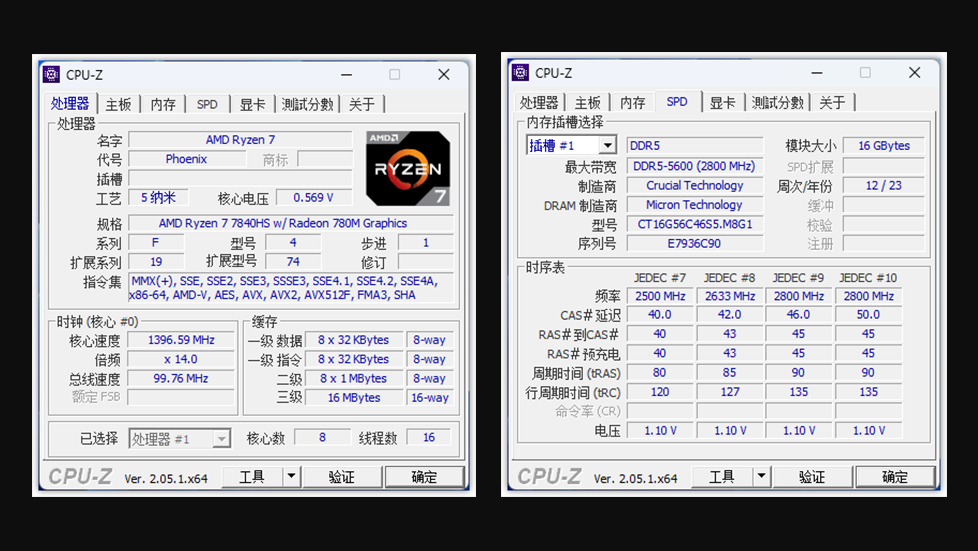Click the instruction set MMX(+), SSE text
Viewport: 978px width, 551px height.
[x=291, y=288]
